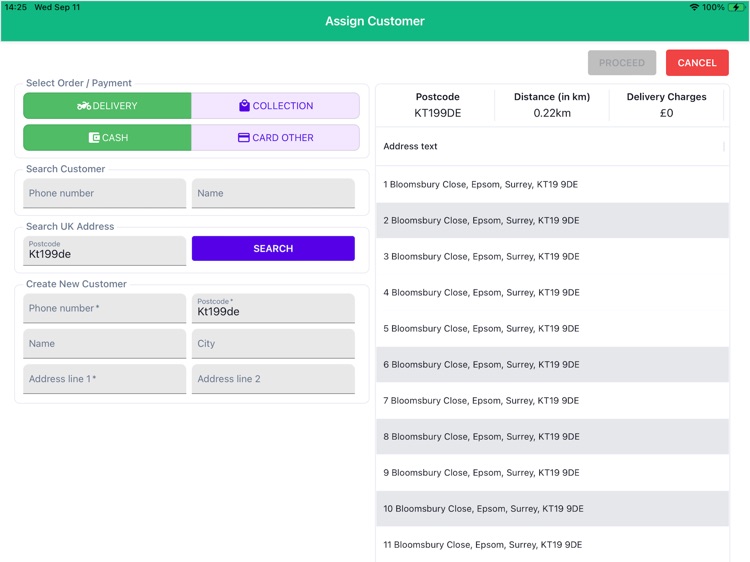Tap the Wi-Fi status icon
750x562 pixels.
(694, 7)
